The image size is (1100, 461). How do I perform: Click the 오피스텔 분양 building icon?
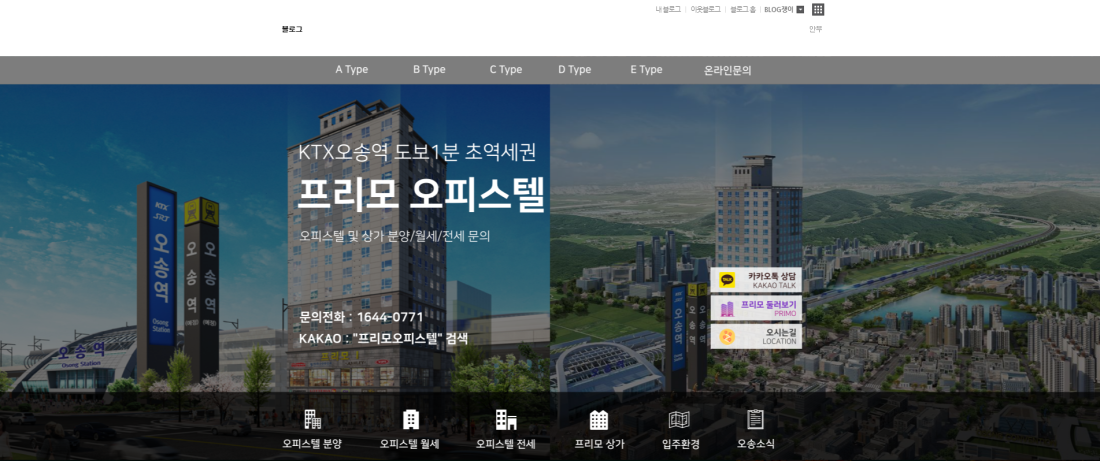tap(312, 419)
